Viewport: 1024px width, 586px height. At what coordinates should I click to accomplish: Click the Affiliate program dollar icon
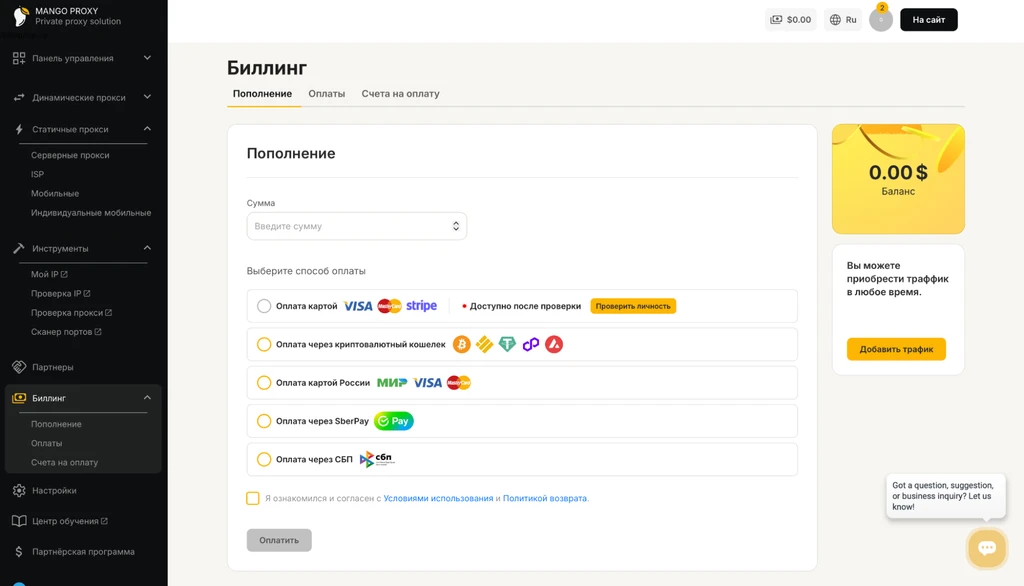(19, 552)
